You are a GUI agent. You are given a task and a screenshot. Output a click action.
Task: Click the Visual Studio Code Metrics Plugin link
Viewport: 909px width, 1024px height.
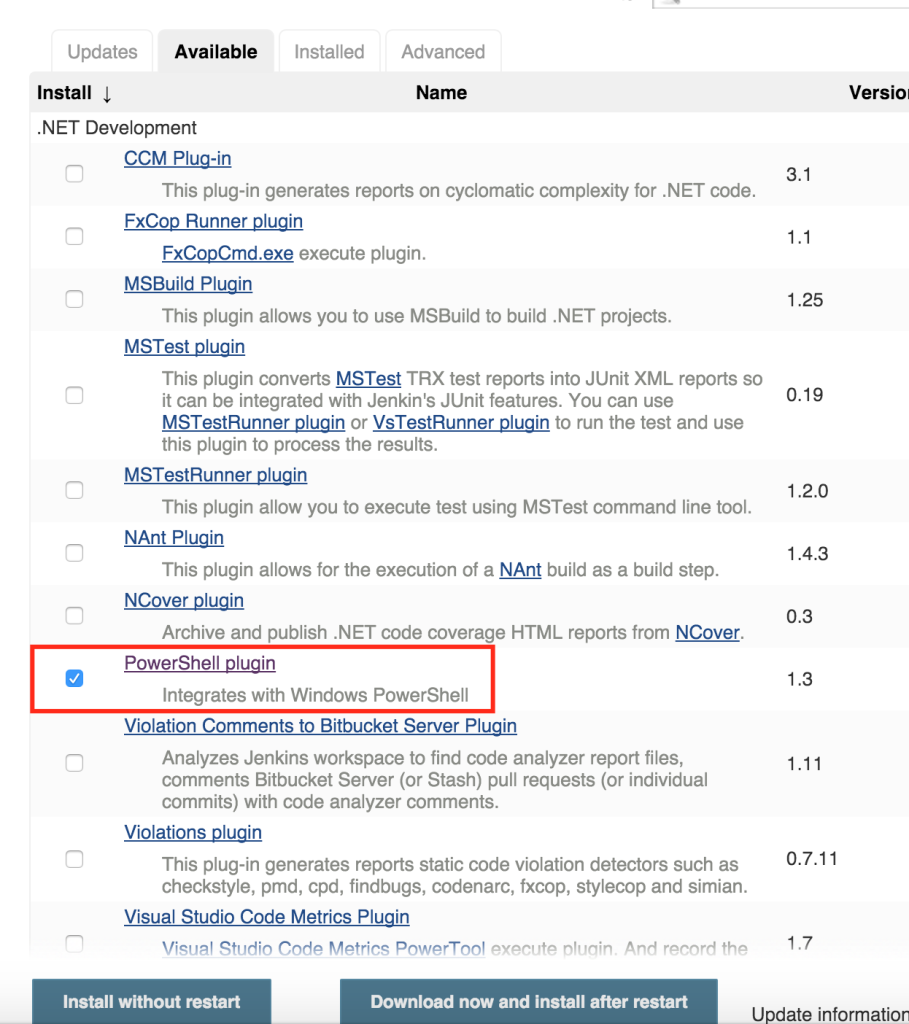pos(267,917)
